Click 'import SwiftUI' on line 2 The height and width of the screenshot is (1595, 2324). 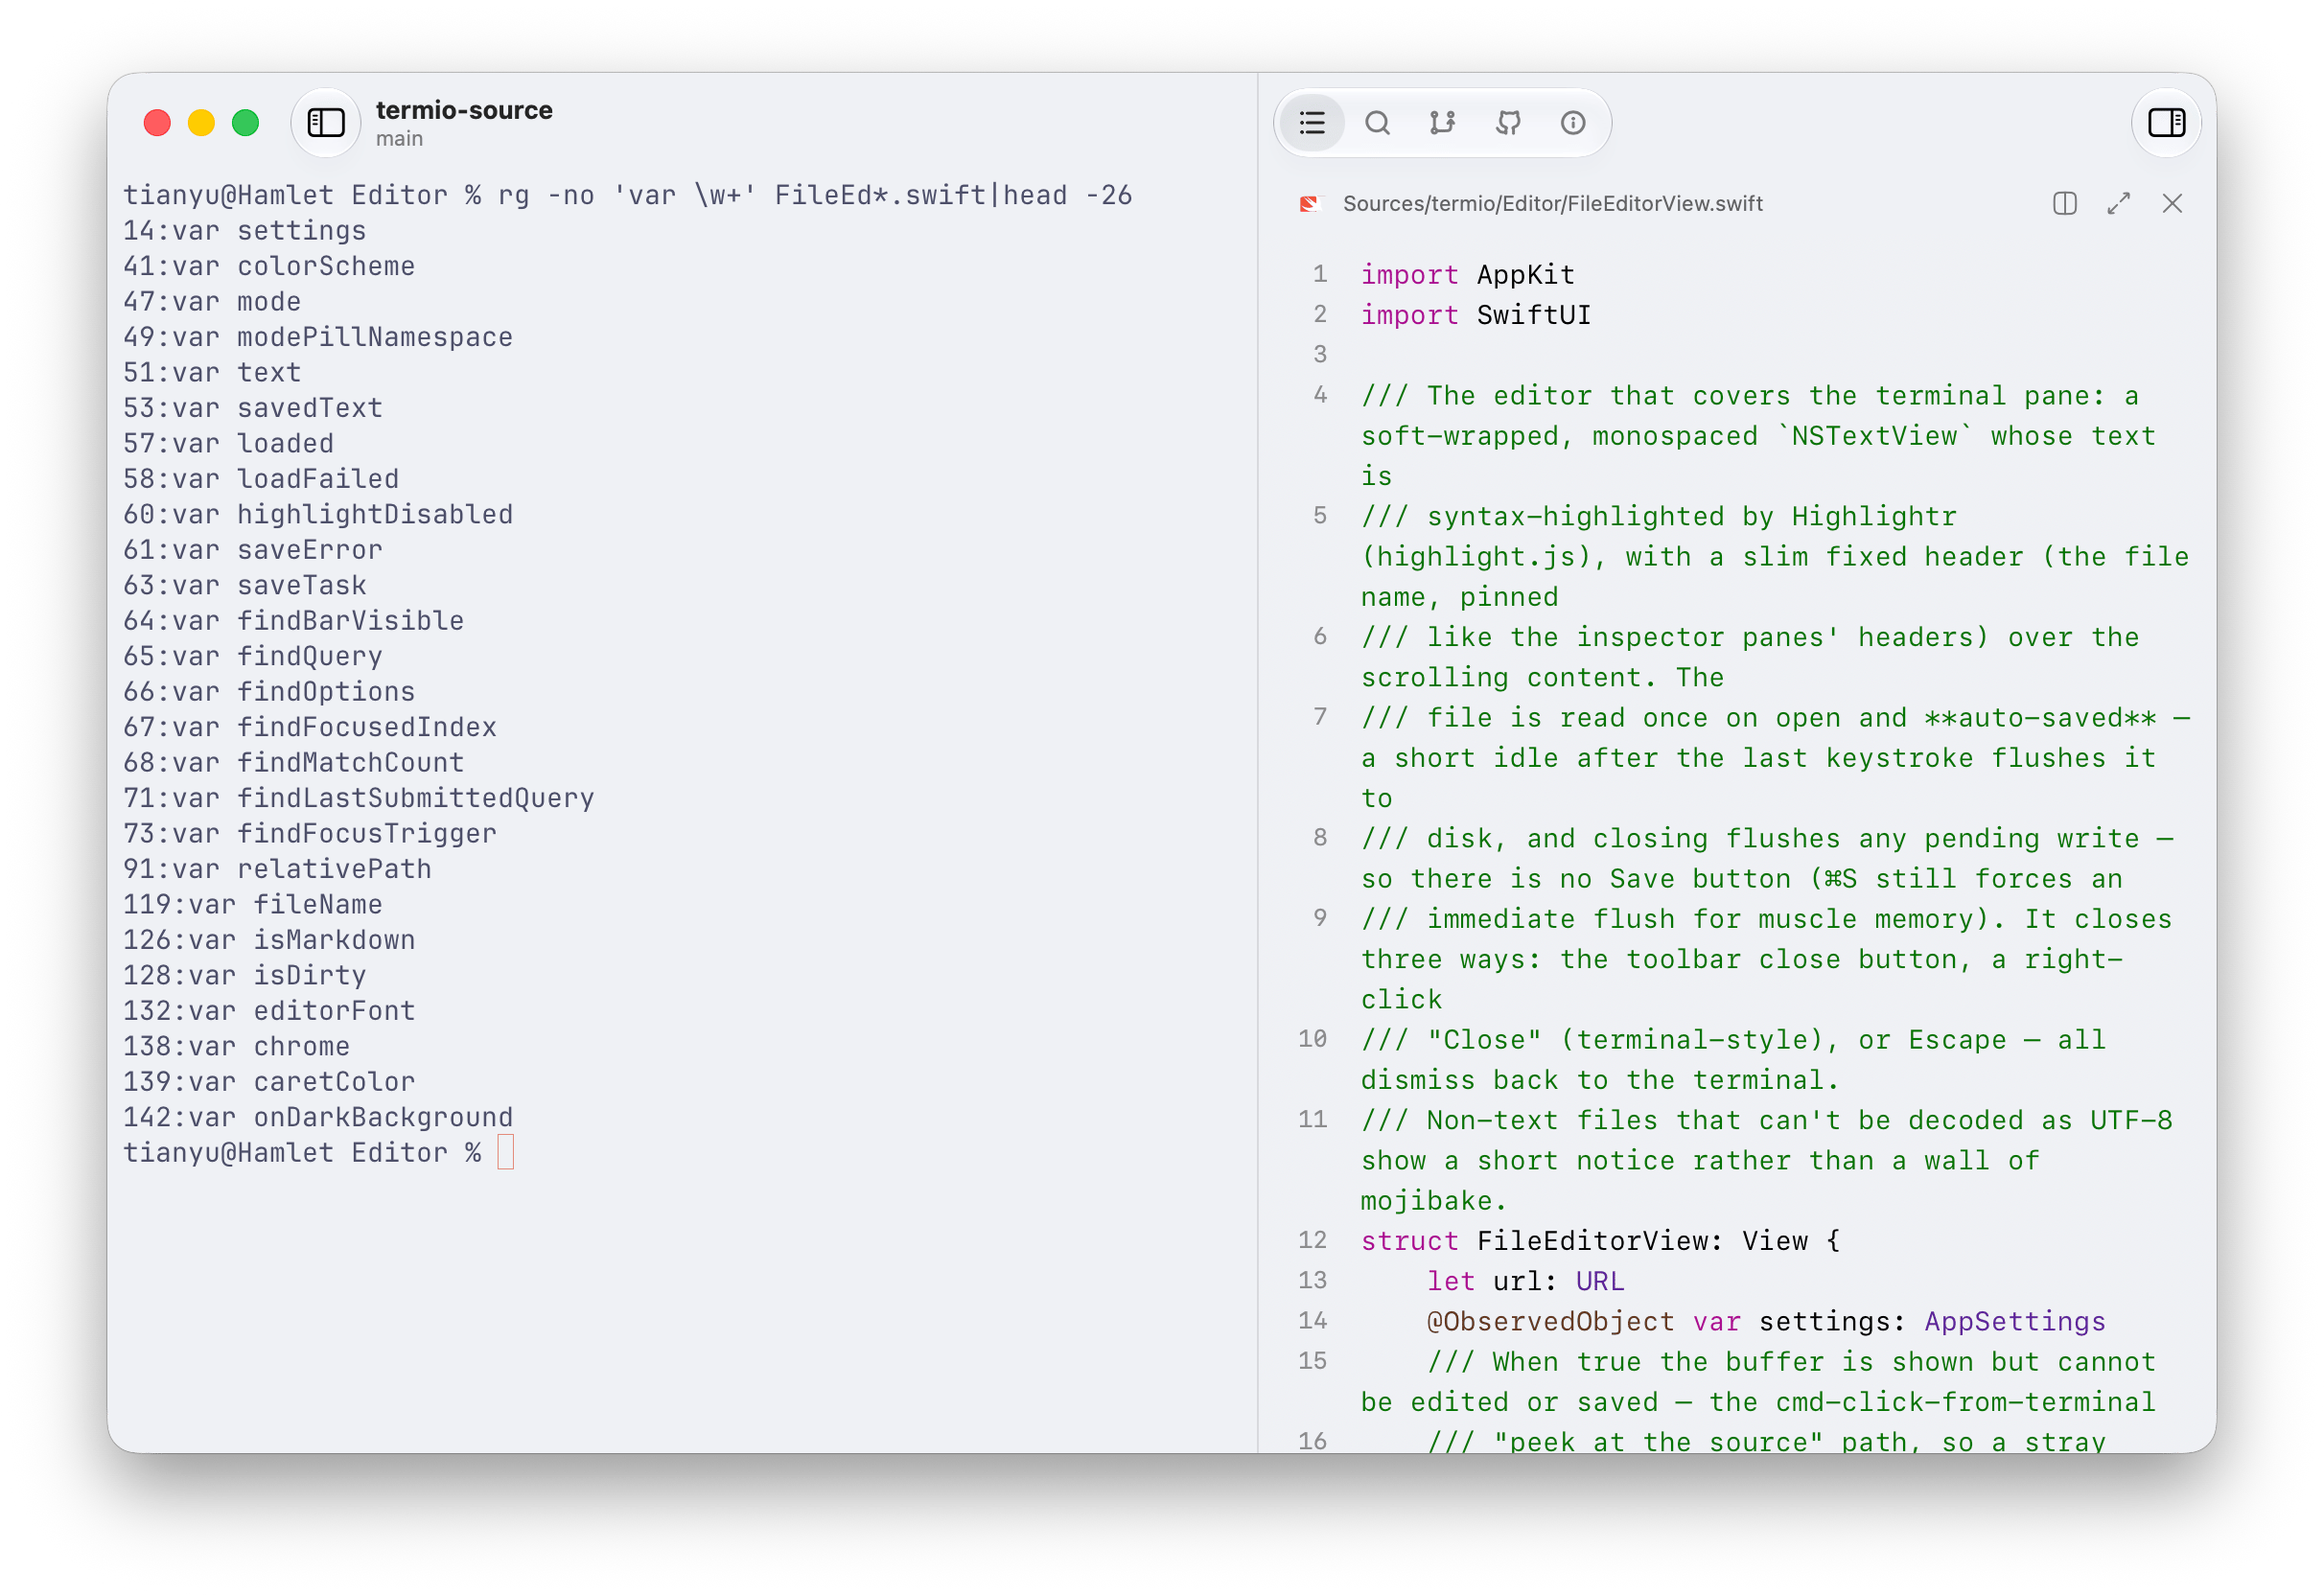click(x=1476, y=315)
